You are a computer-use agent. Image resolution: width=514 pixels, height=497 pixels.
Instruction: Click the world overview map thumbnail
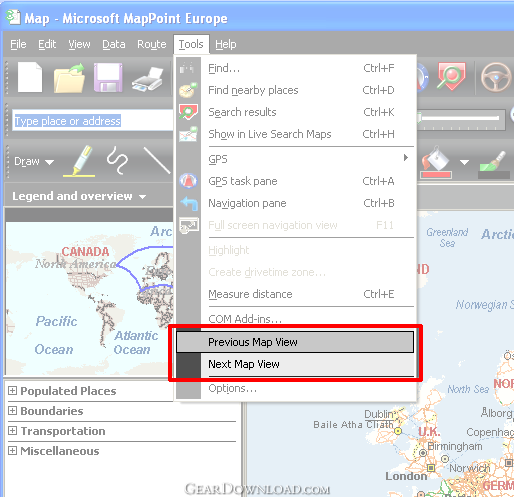click(89, 298)
